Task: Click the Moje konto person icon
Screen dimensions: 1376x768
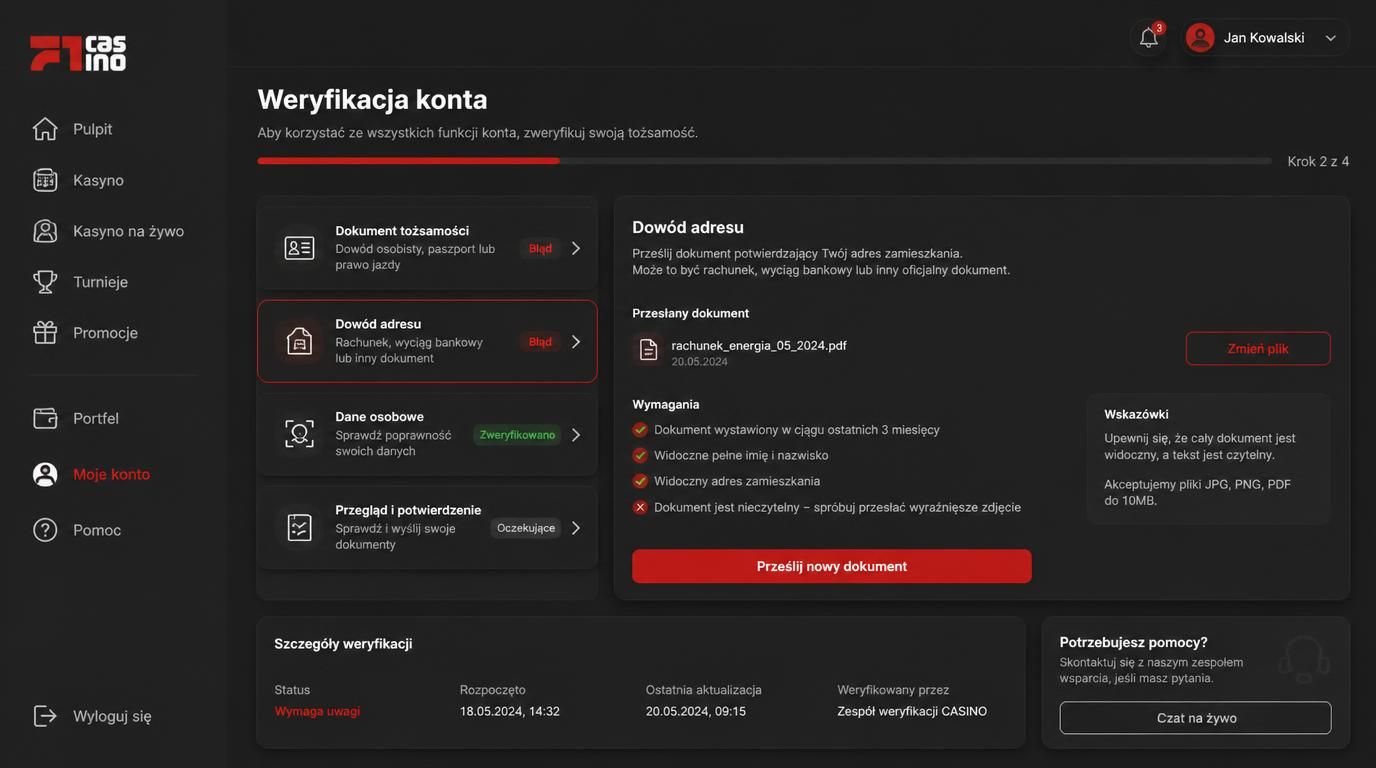Action: 45,474
